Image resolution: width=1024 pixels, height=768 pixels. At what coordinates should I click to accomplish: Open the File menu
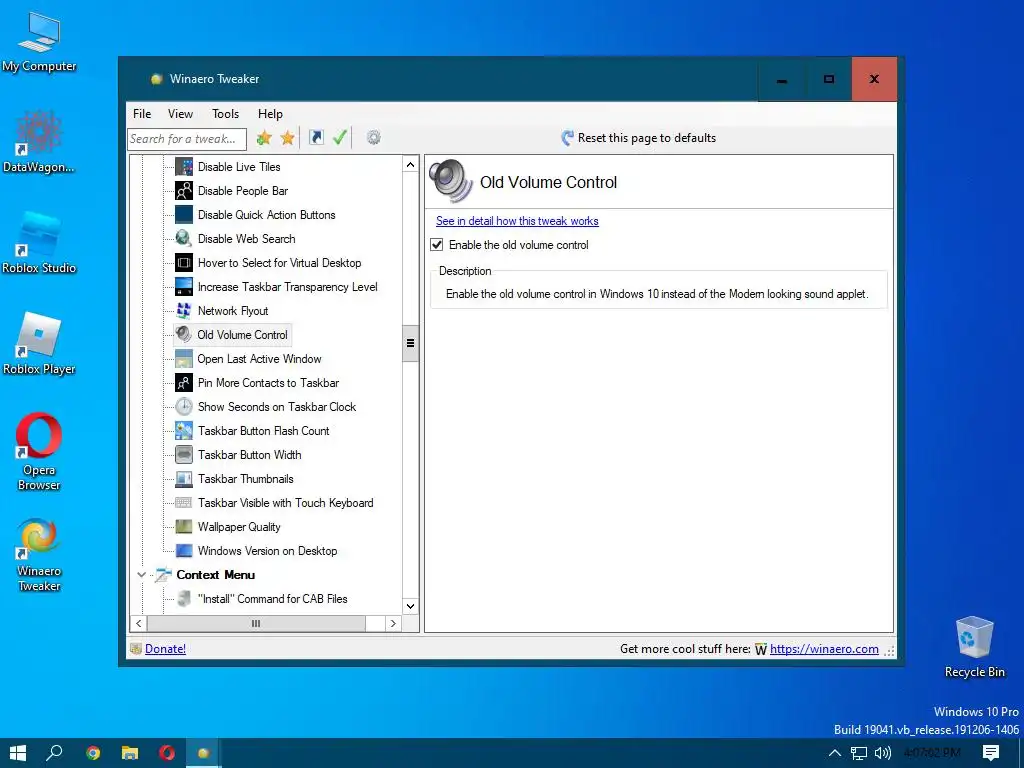click(x=142, y=114)
